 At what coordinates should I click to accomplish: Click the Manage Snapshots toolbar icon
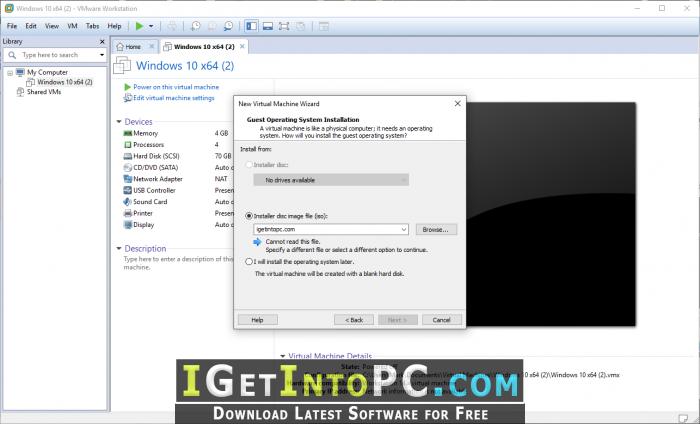pos(228,26)
